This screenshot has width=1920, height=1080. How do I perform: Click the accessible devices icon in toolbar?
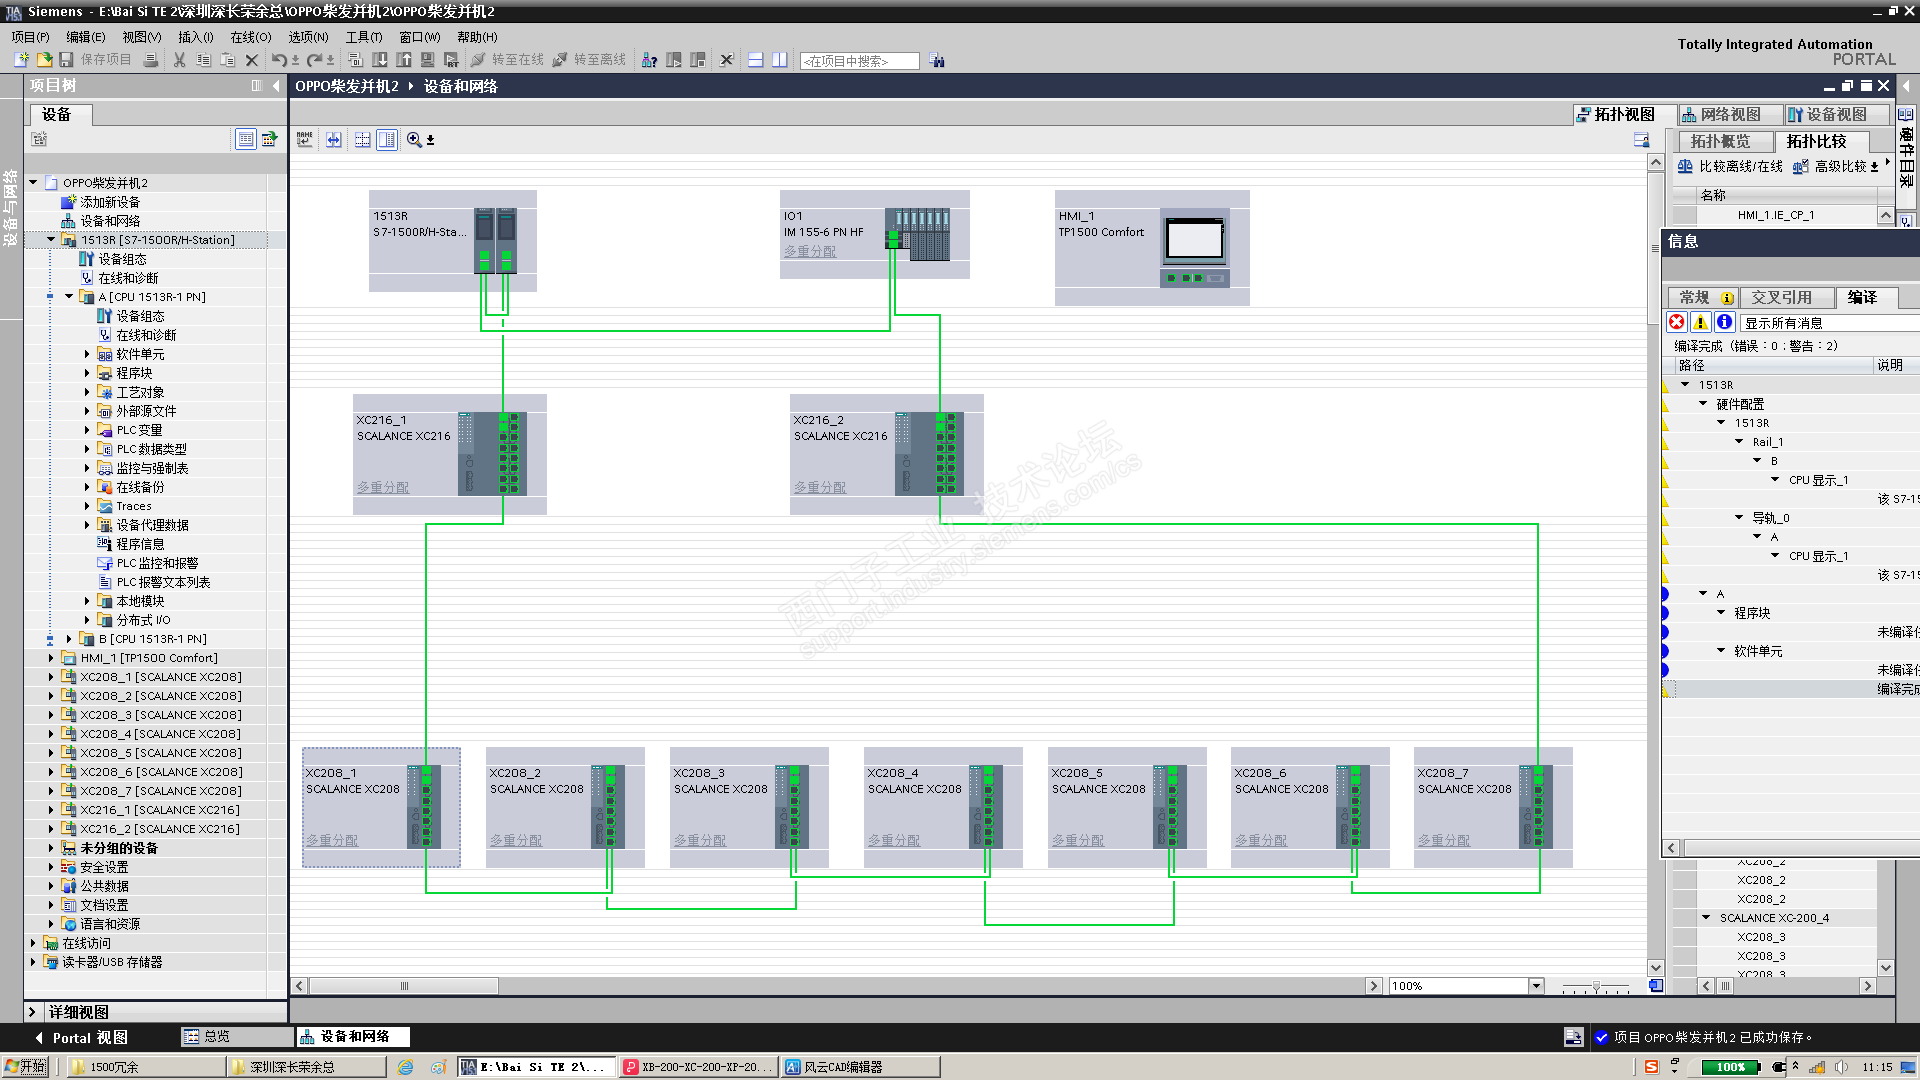click(649, 60)
